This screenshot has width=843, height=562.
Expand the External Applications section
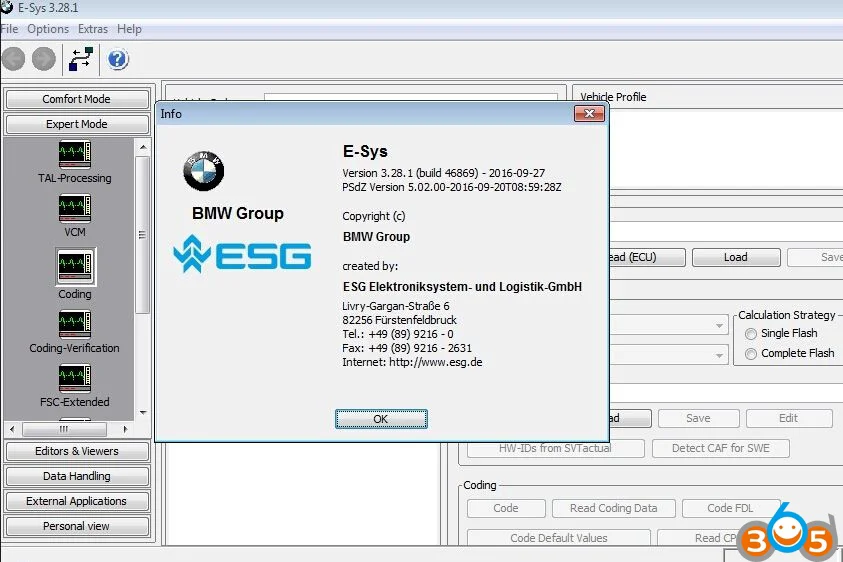pyautogui.click(x=77, y=501)
